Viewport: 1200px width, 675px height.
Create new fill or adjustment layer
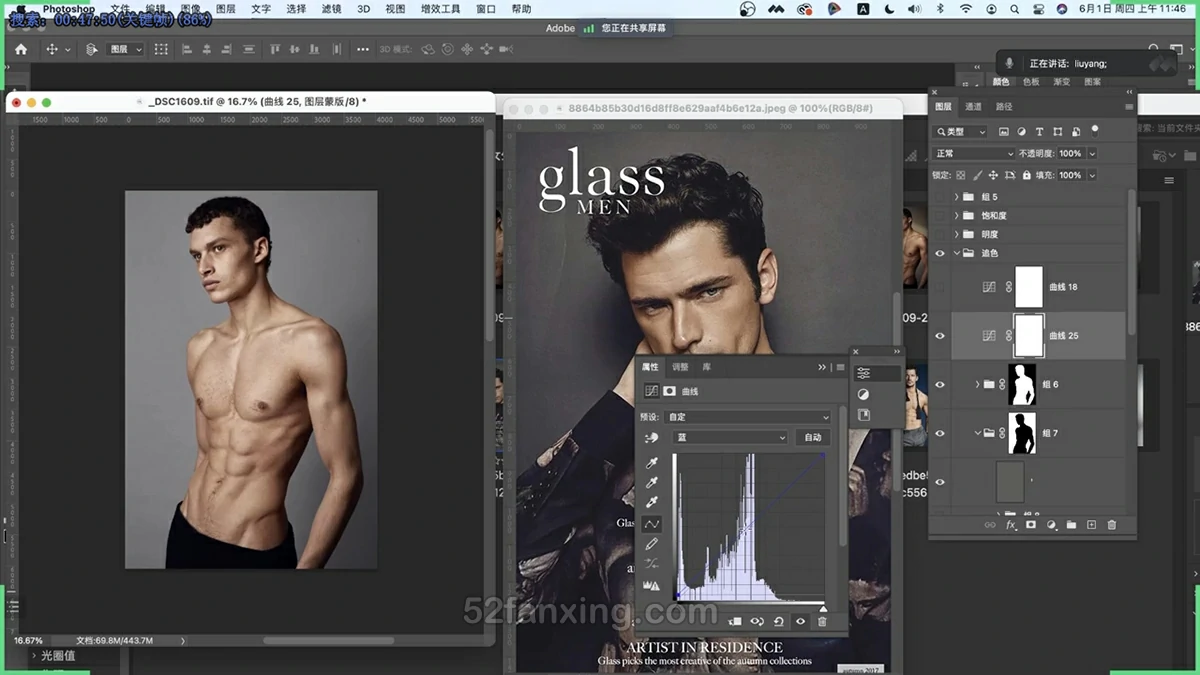(1051, 525)
